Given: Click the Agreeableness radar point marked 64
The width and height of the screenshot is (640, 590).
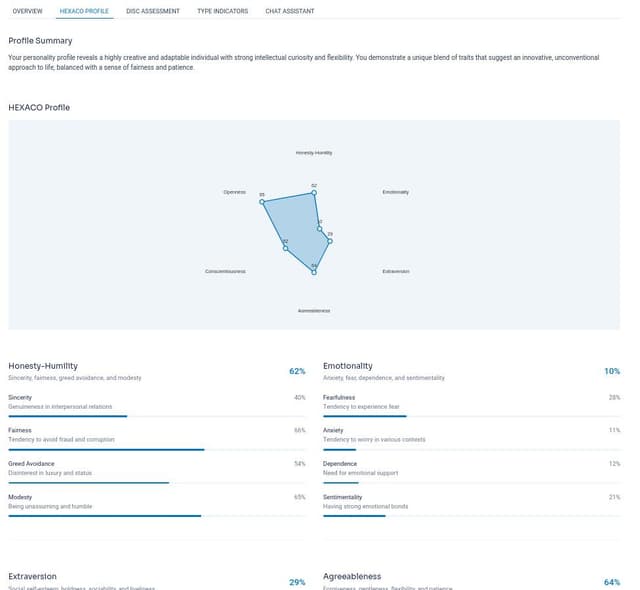Looking at the screenshot, I should [314, 272].
